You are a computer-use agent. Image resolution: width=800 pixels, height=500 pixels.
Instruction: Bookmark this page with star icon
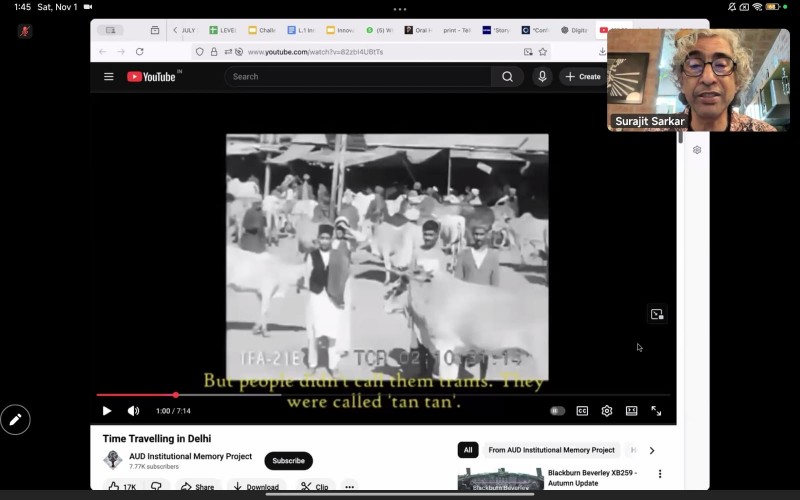(543, 52)
